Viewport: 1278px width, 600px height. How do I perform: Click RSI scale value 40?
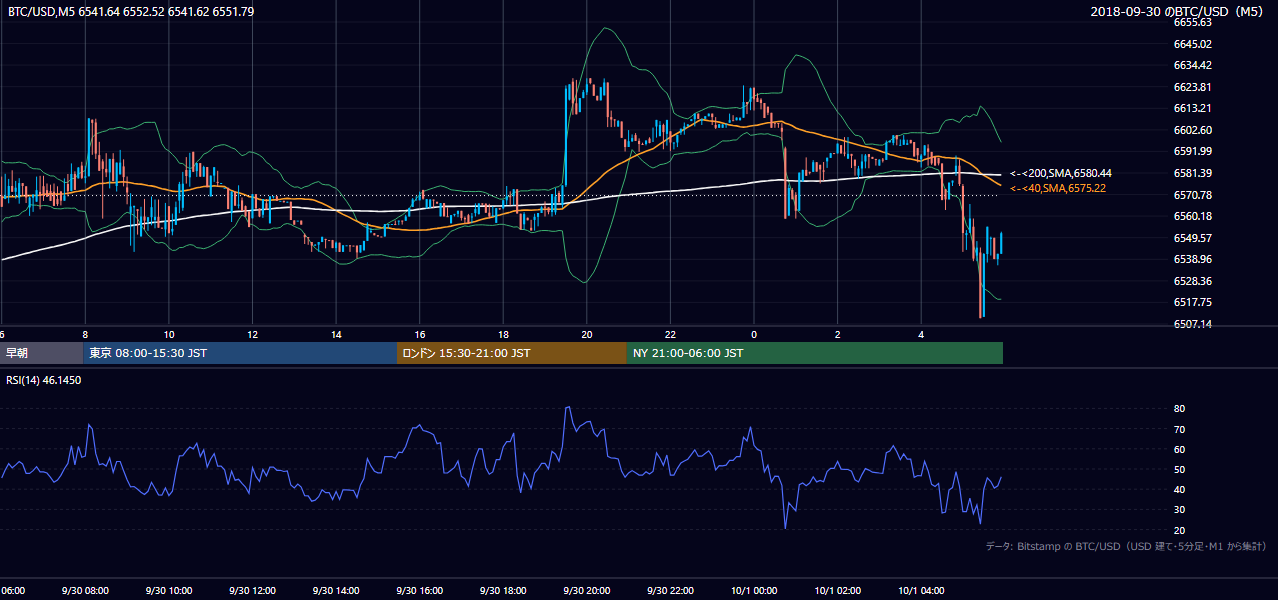1180,489
